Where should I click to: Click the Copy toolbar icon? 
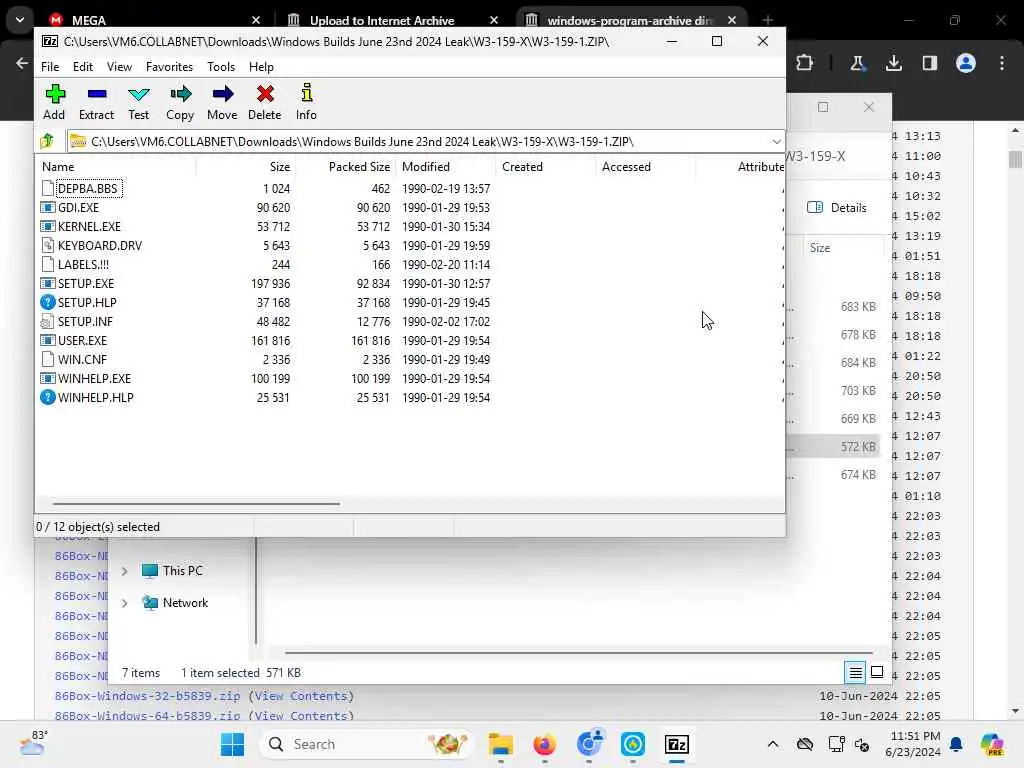coord(180,102)
